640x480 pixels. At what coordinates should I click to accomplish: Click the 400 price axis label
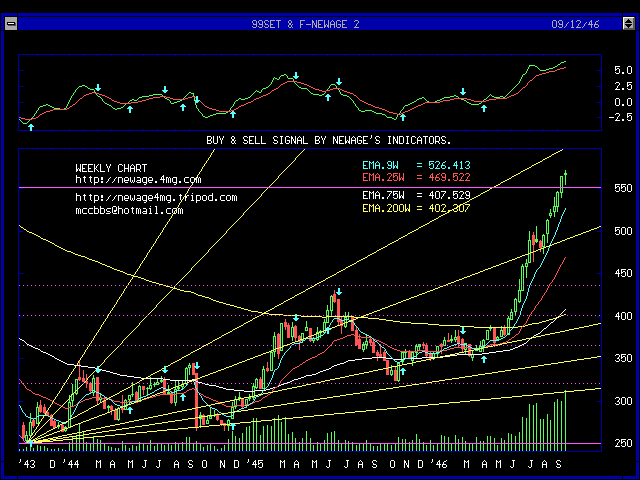(x=623, y=316)
